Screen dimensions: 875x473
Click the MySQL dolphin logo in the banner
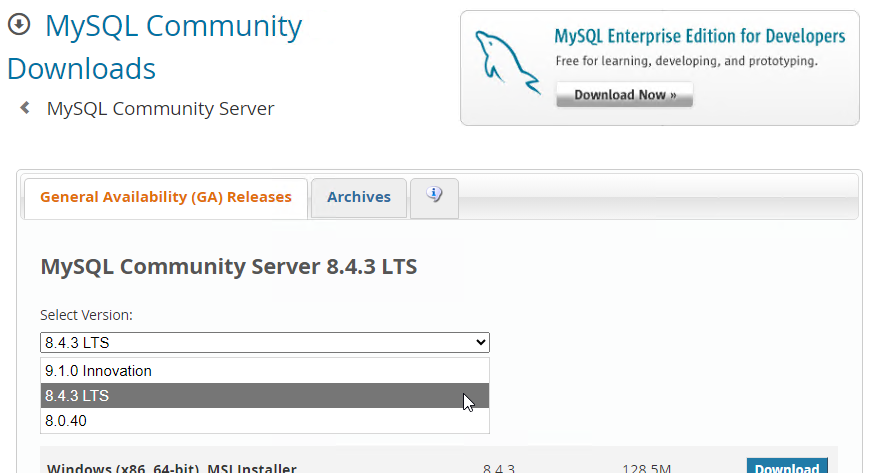(x=507, y=62)
